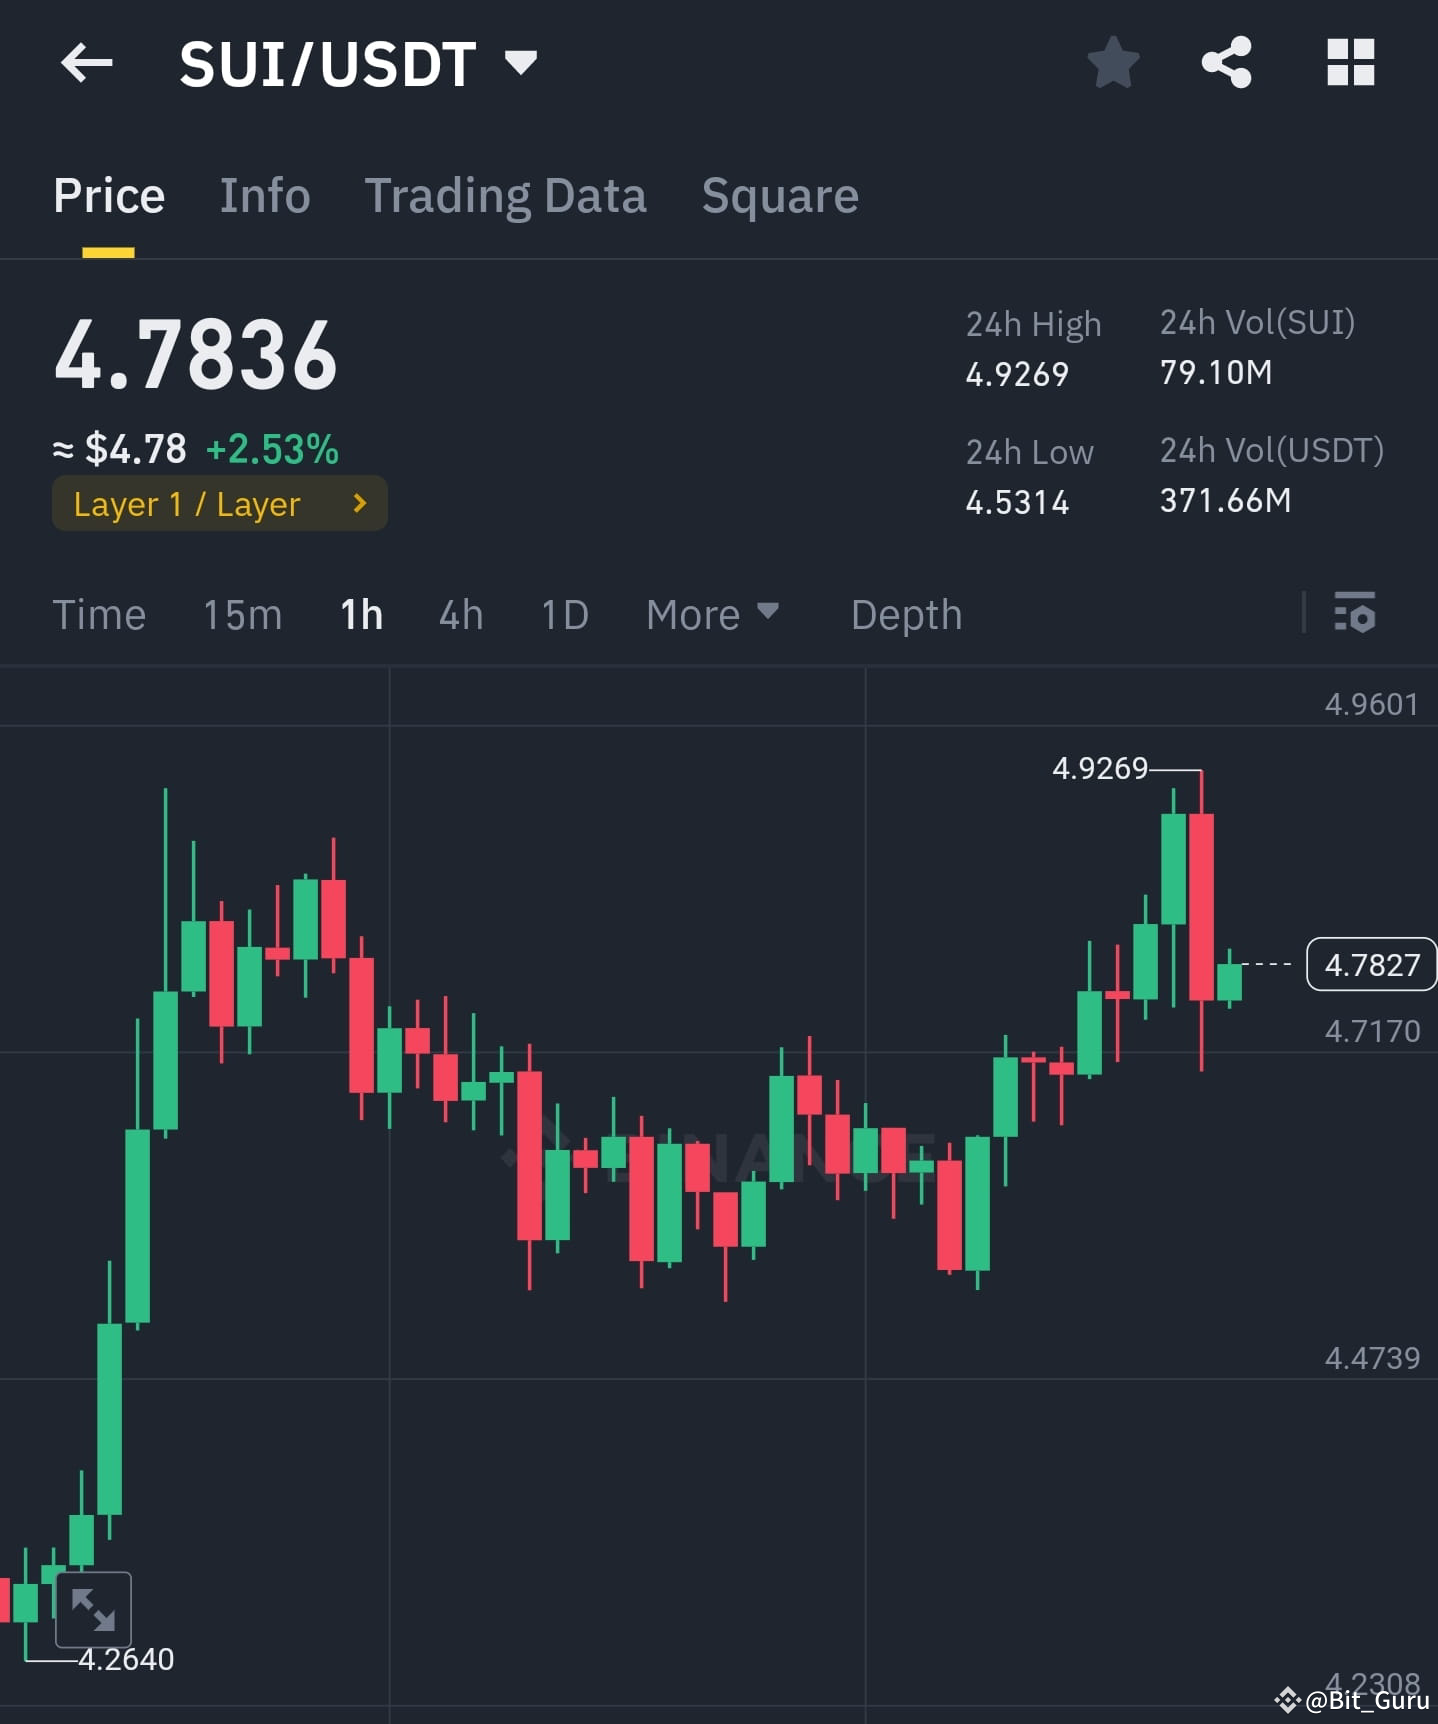1438x1724 pixels.
Task: Navigate back using the arrow icon
Action: pos(87,62)
